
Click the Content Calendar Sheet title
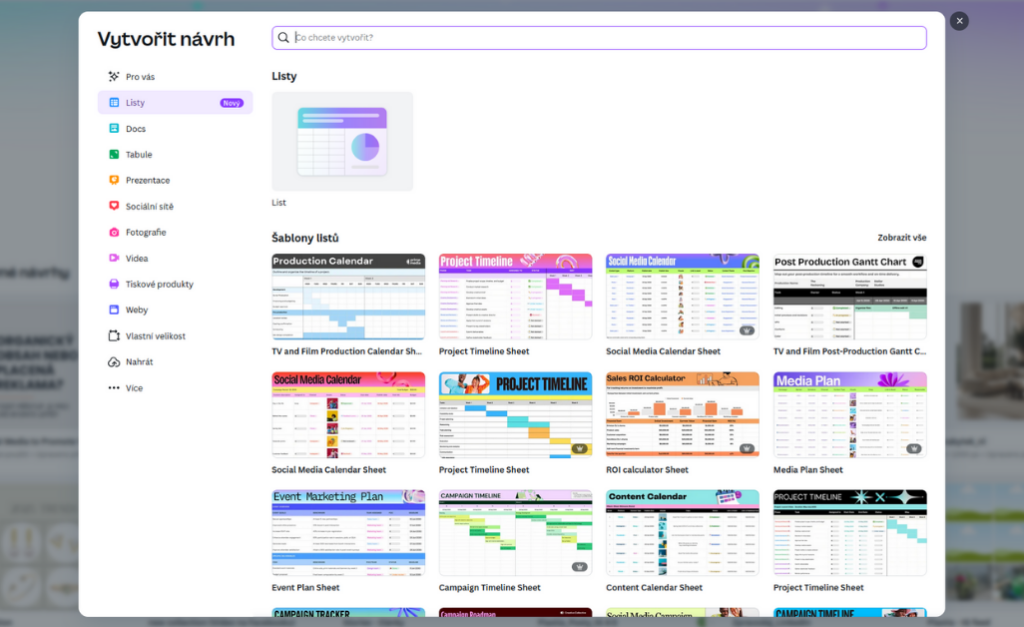(654, 588)
